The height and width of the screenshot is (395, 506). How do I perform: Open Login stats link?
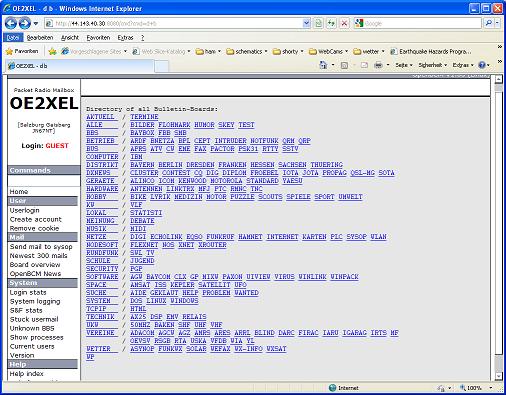pos(28,292)
